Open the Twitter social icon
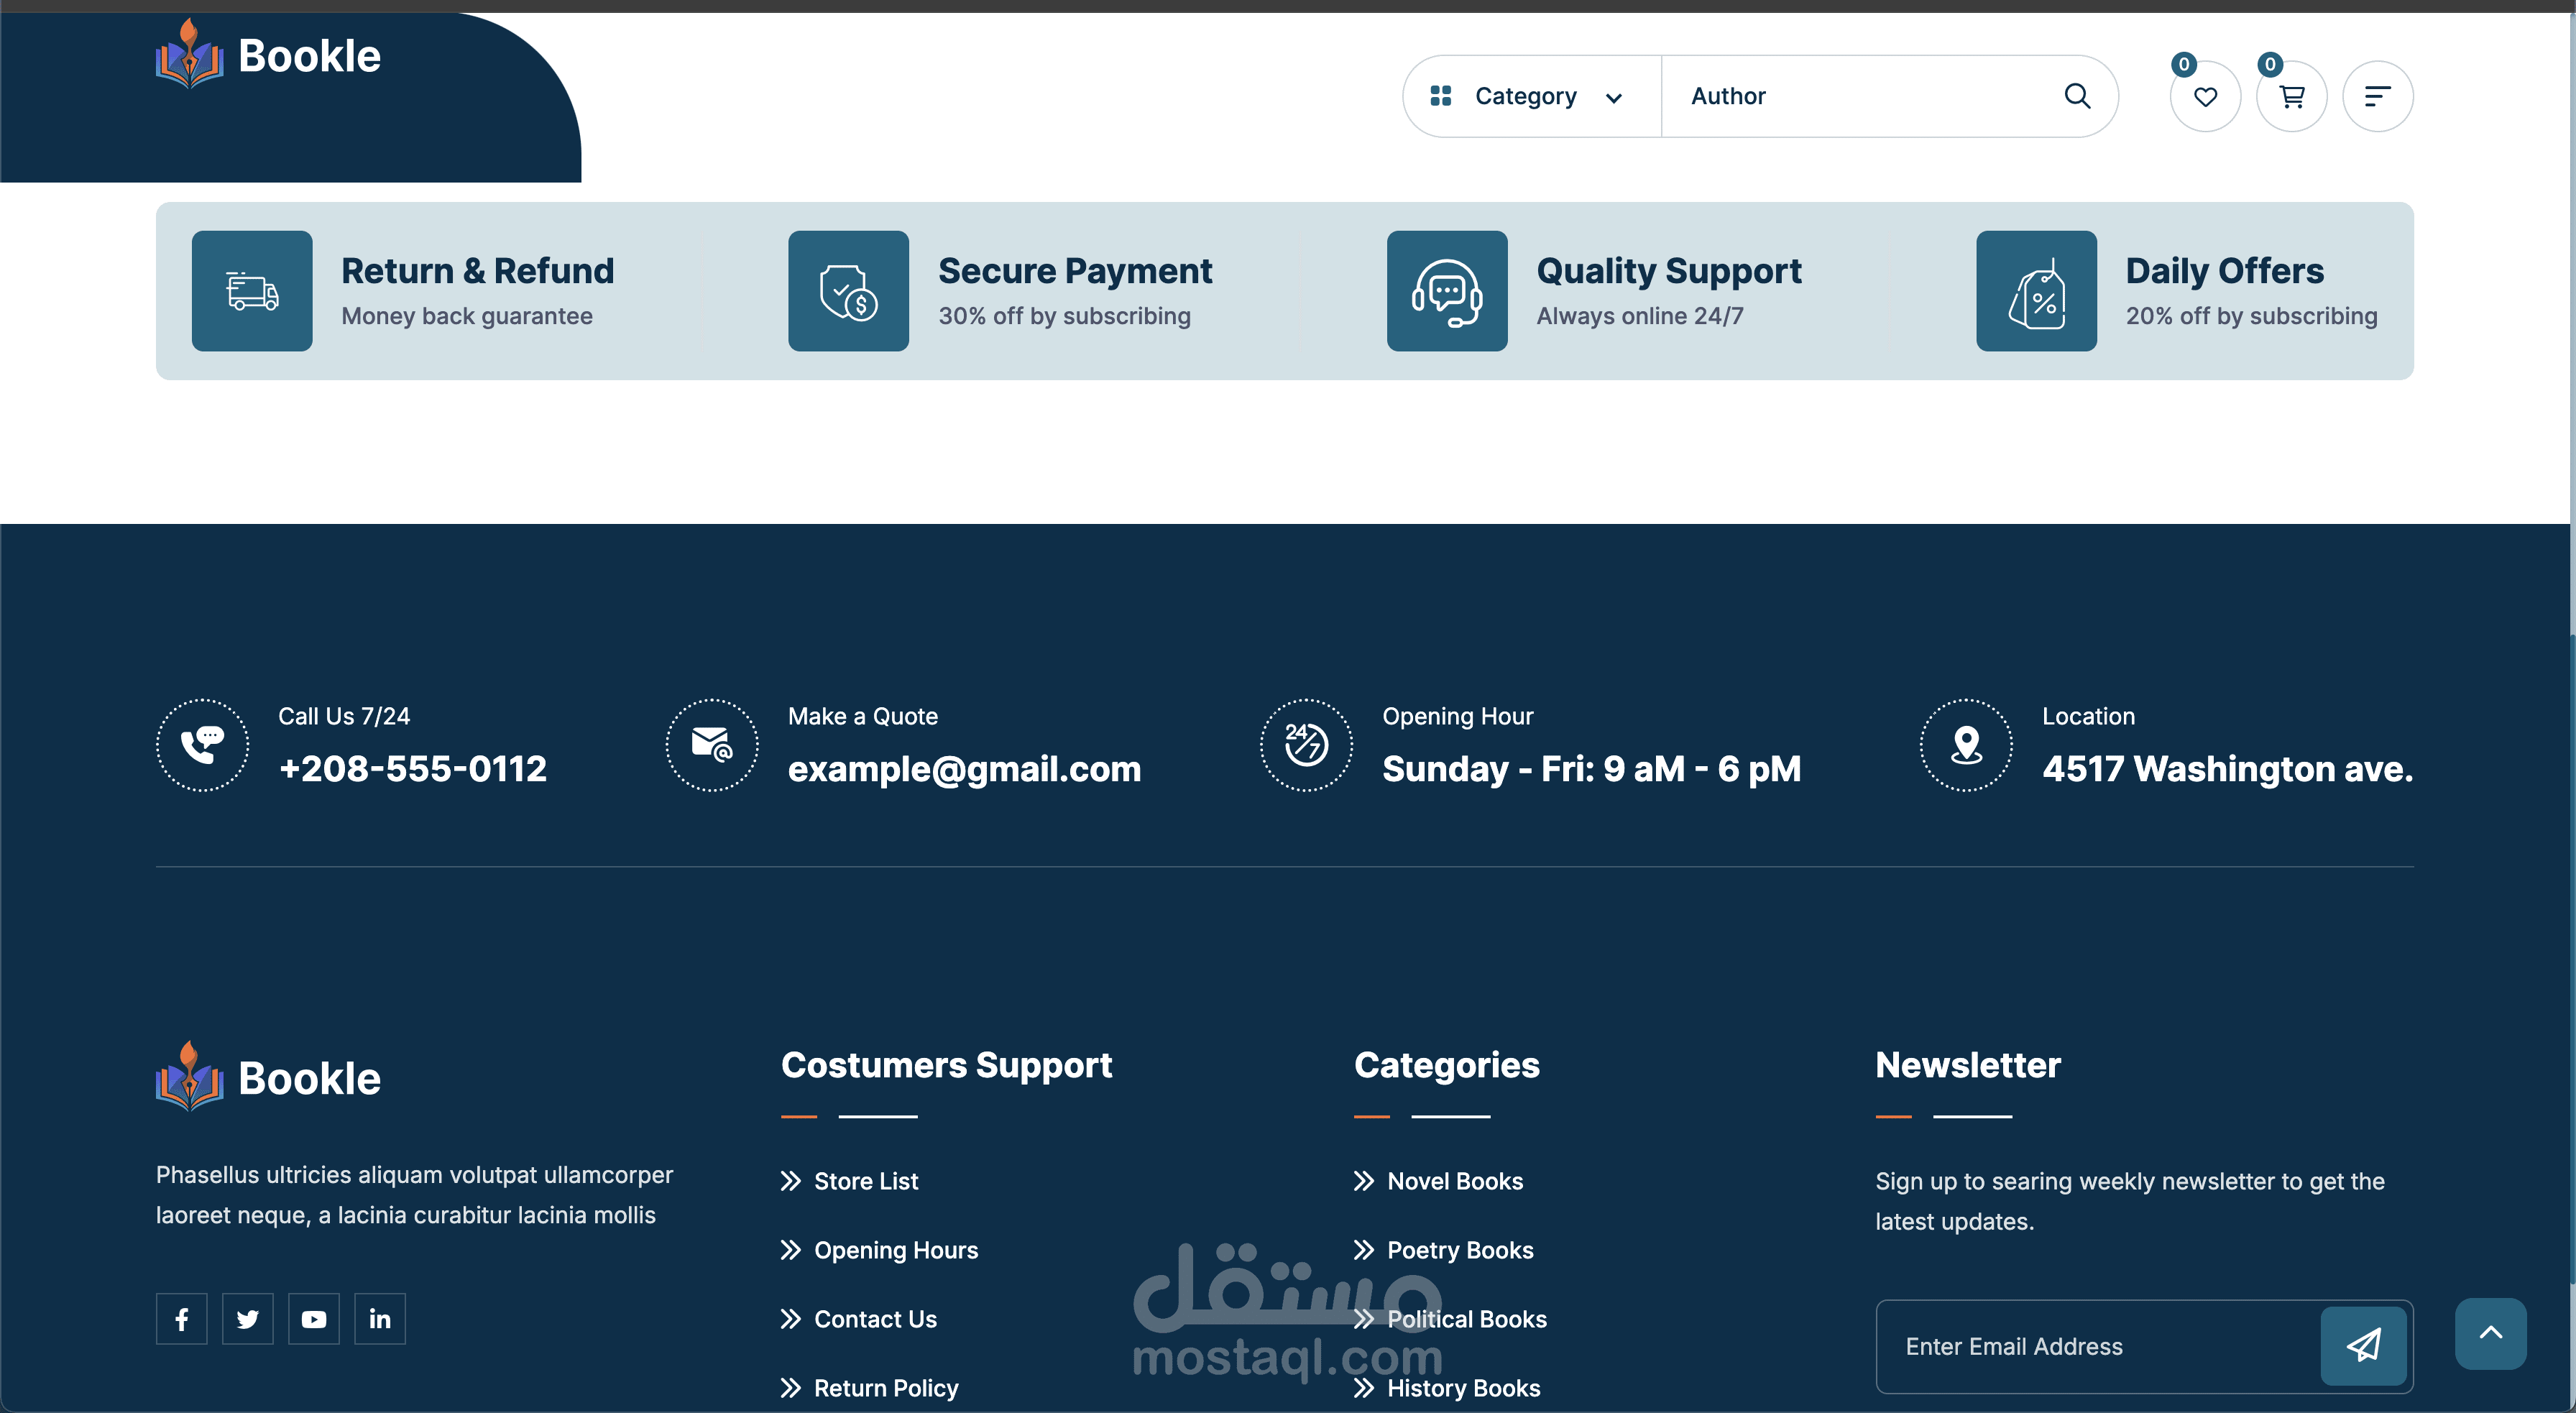 [248, 1319]
